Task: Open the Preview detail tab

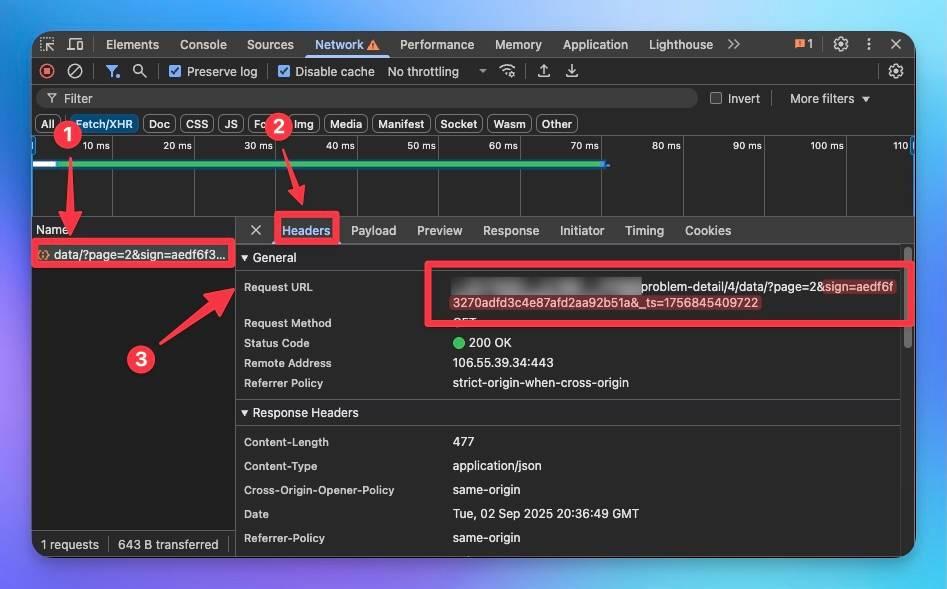Action: [x=439, y=230]
